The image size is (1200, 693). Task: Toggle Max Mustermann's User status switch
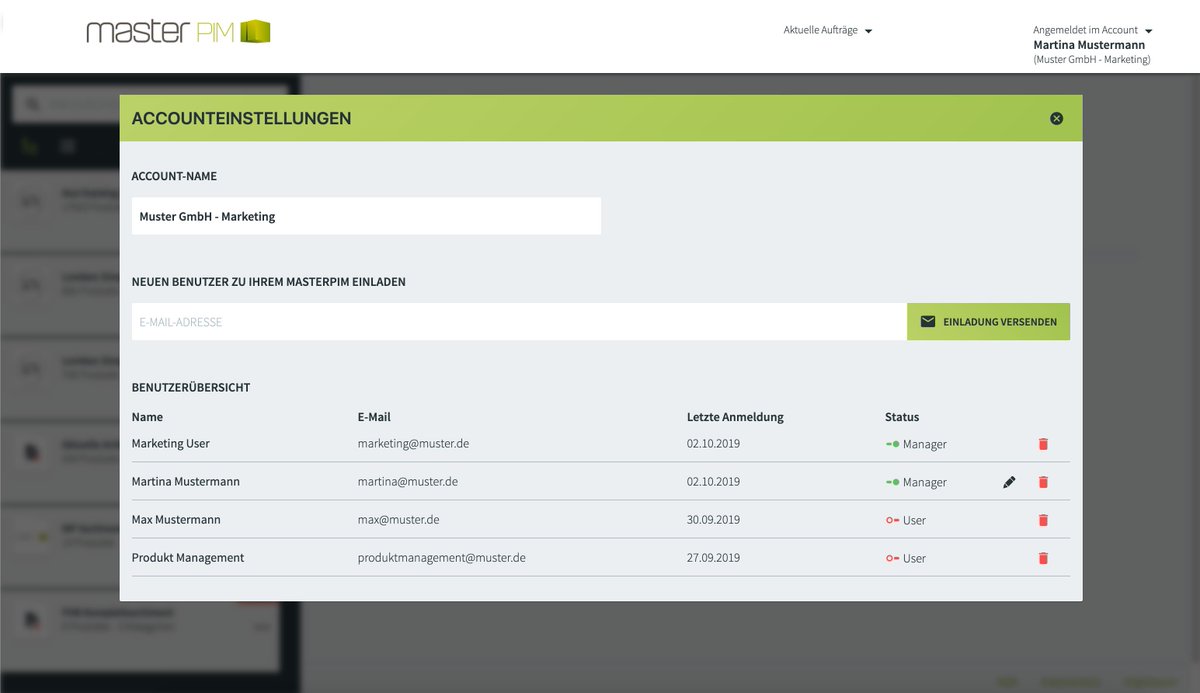point(893,519)
